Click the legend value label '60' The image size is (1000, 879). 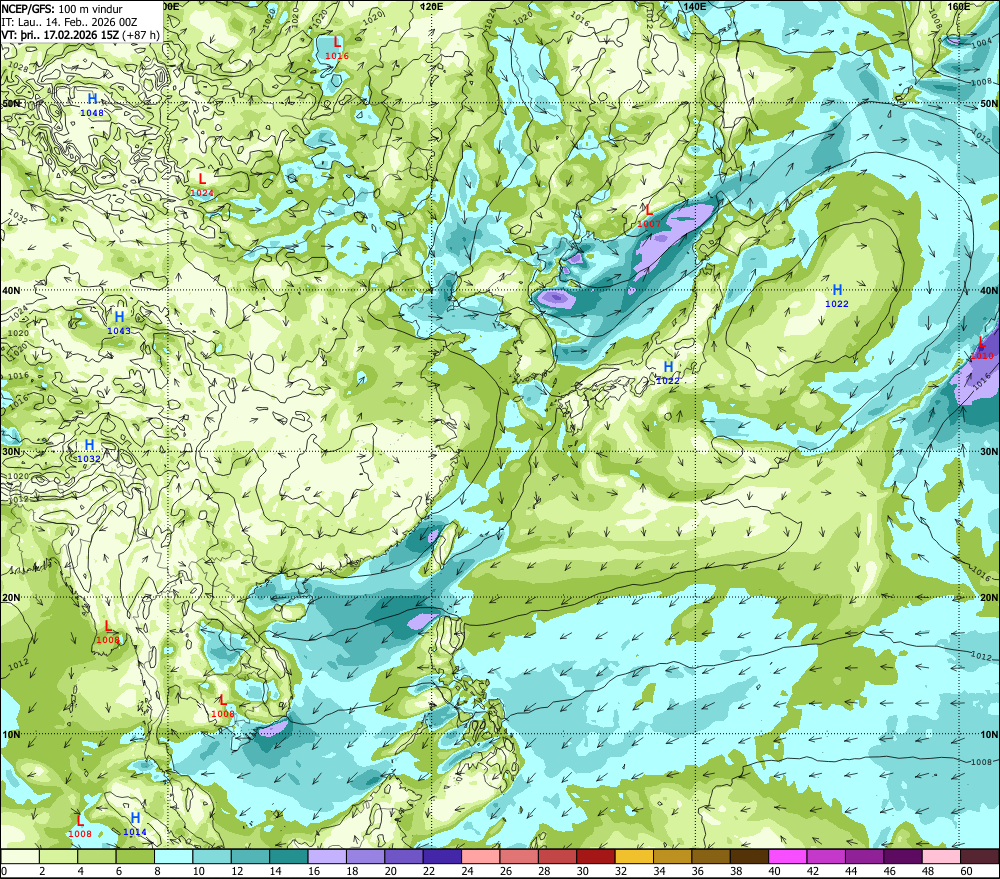click(966, 871)
